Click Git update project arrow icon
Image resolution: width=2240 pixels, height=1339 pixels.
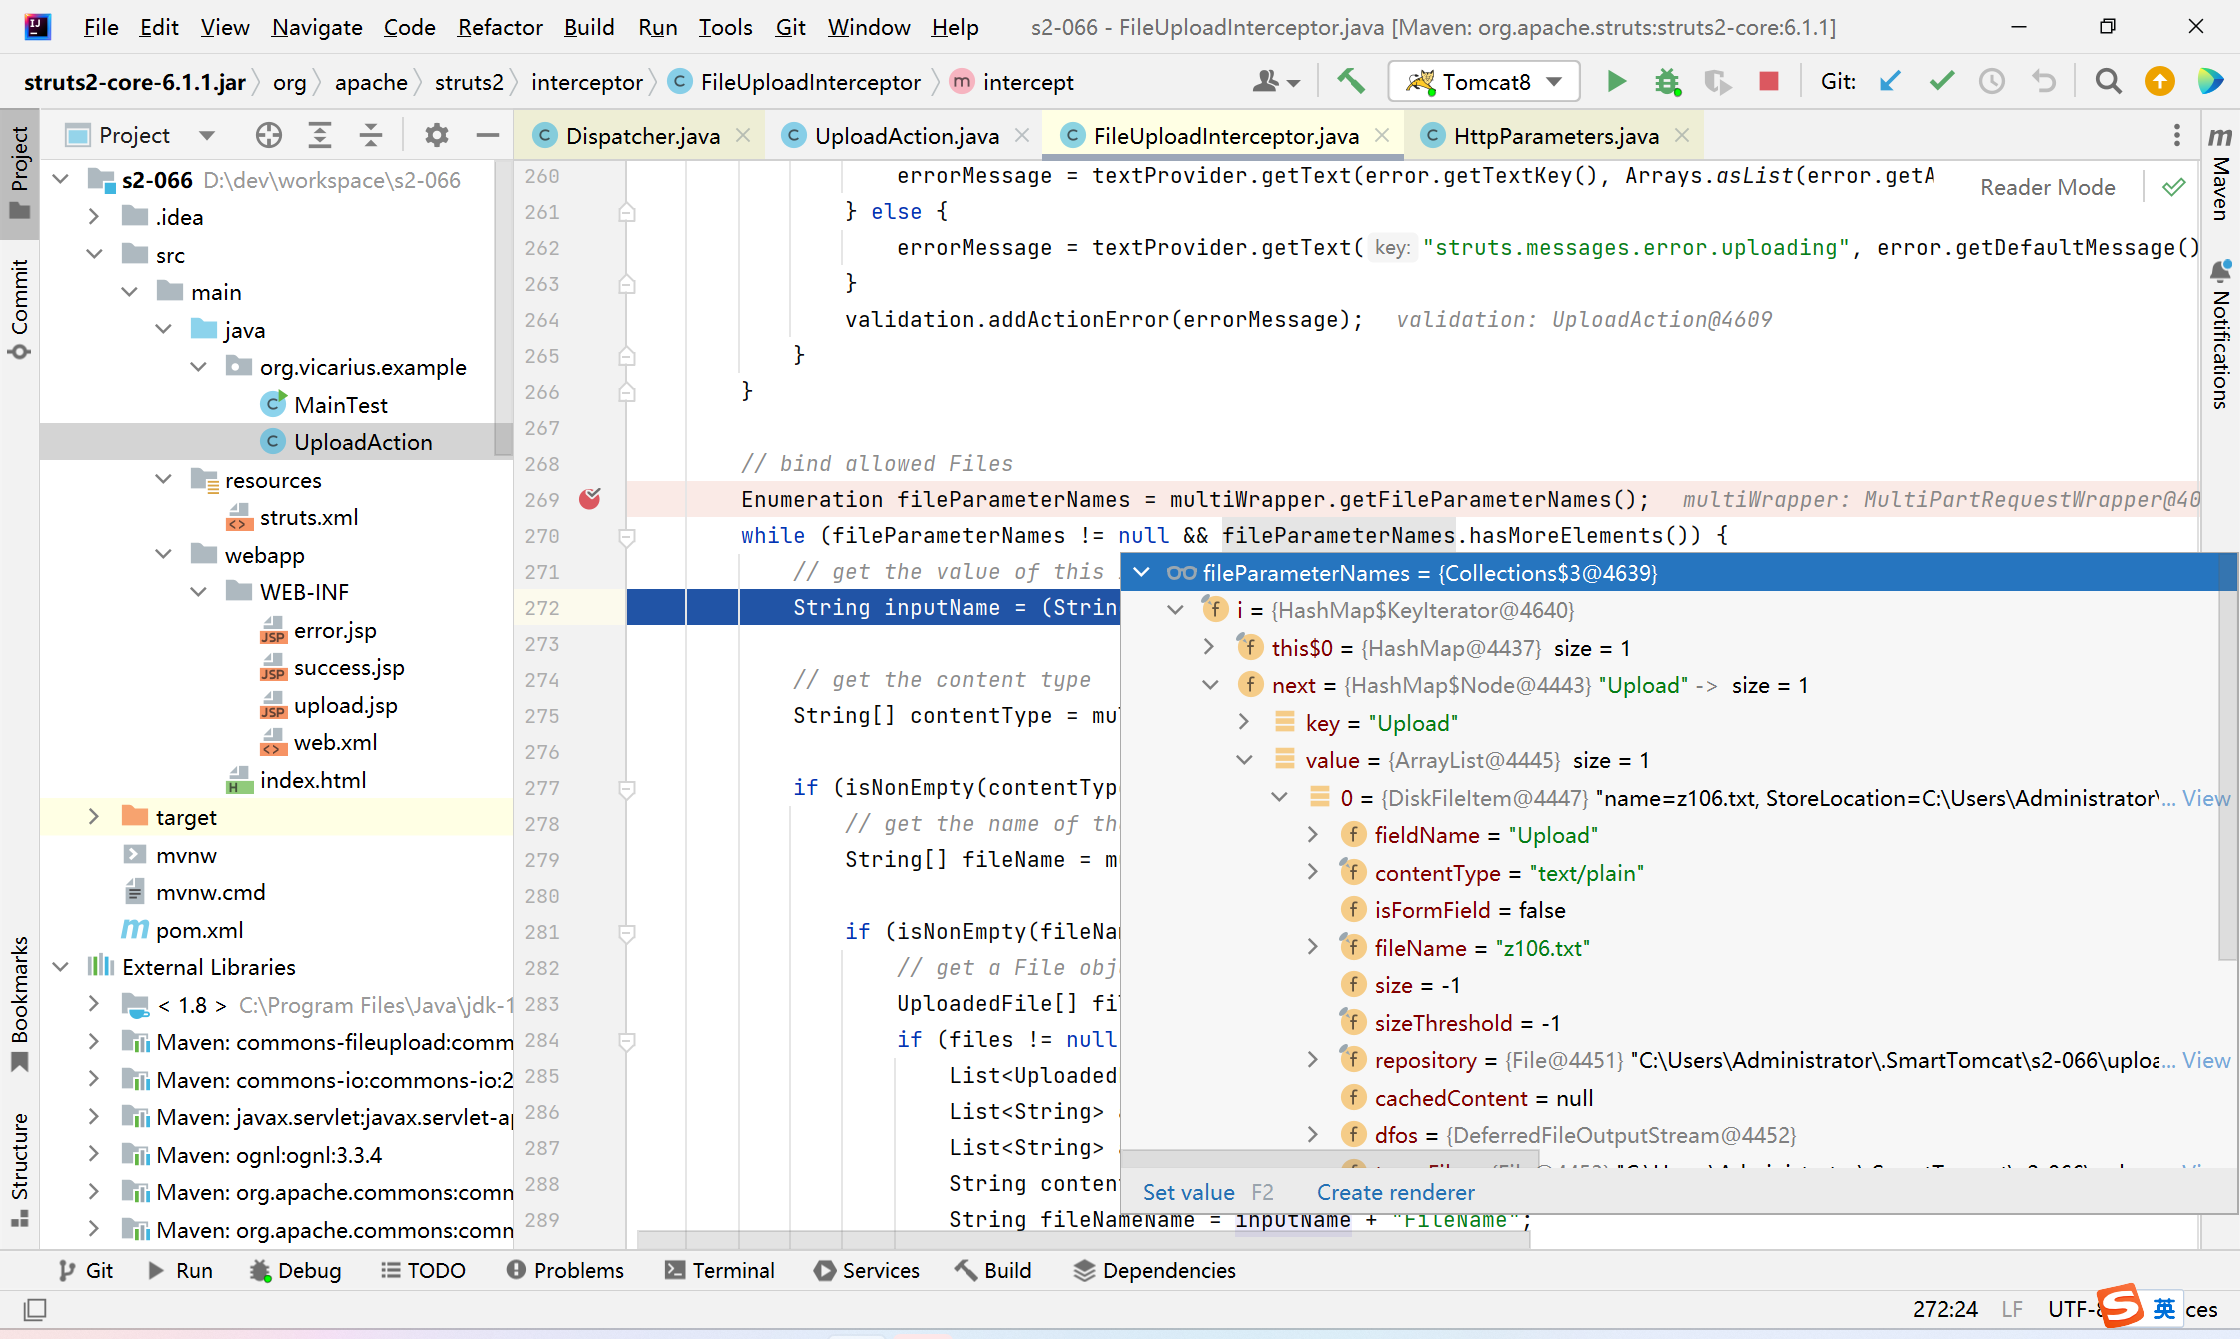(1890, 82)
